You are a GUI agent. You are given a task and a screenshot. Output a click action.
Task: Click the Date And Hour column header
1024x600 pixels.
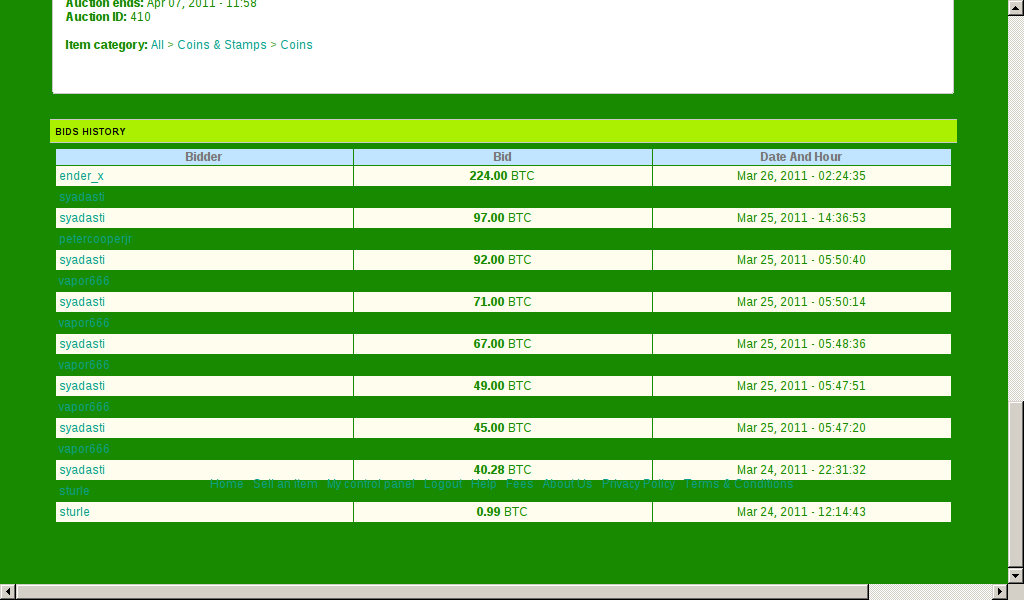(801, 157)
